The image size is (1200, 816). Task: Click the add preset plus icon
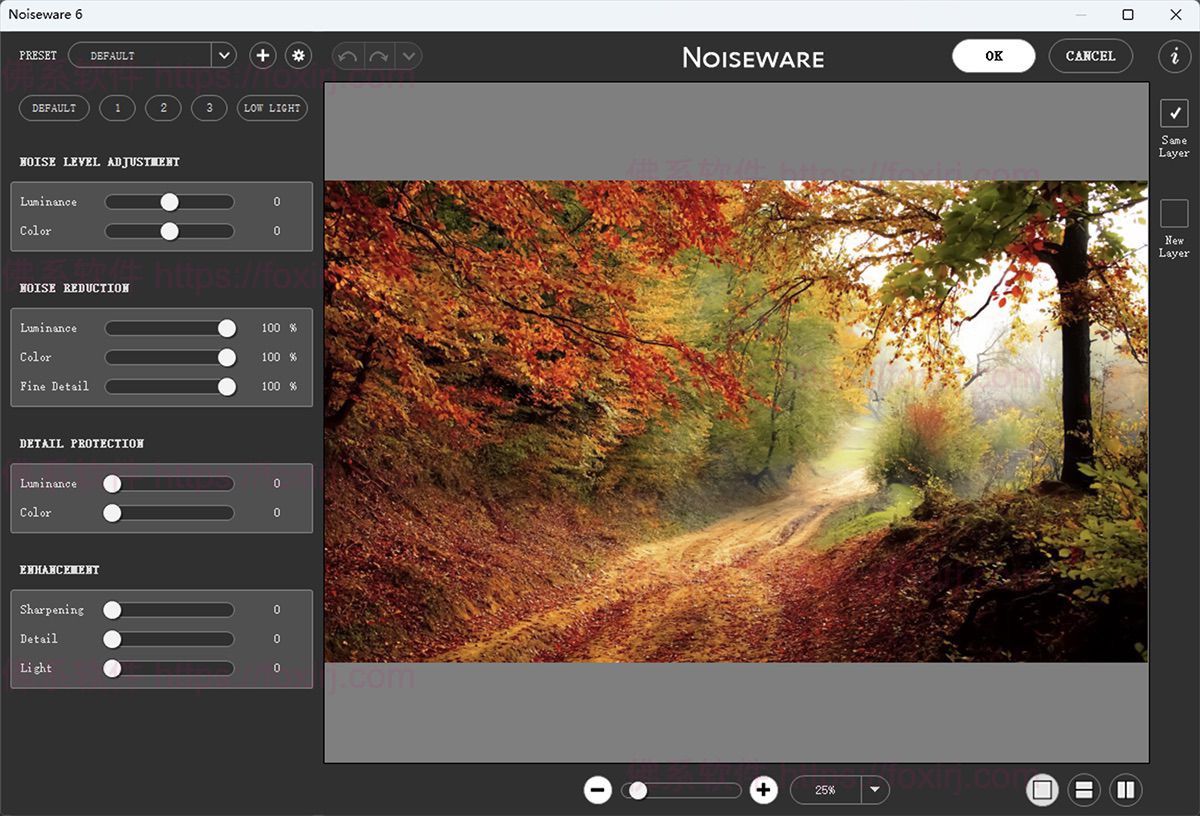click(x=262, y=56)
